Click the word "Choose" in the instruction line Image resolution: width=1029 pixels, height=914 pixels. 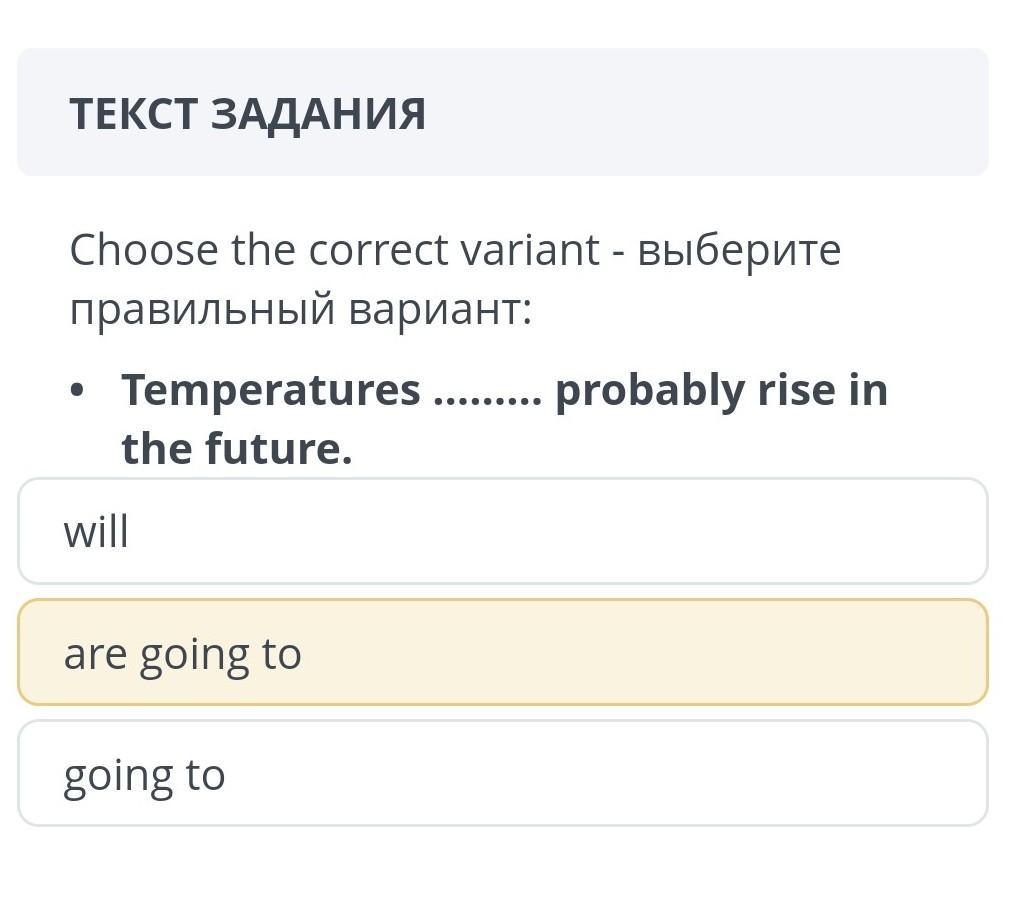pos(143,250)
